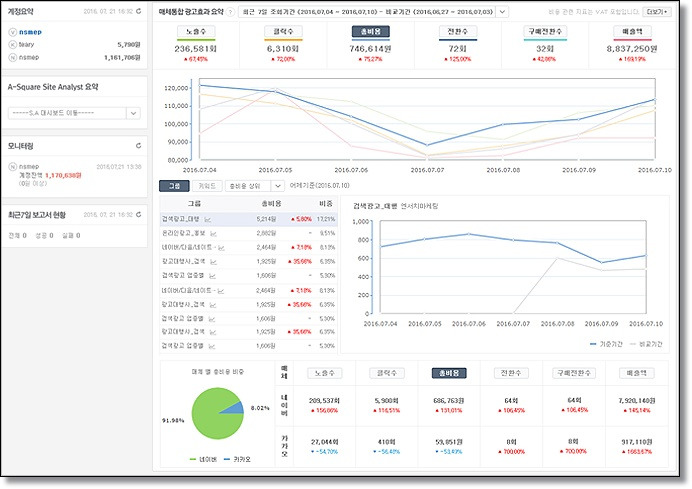
Task: Show trend chart for 검색광고_대행 row
Action: 208,219
